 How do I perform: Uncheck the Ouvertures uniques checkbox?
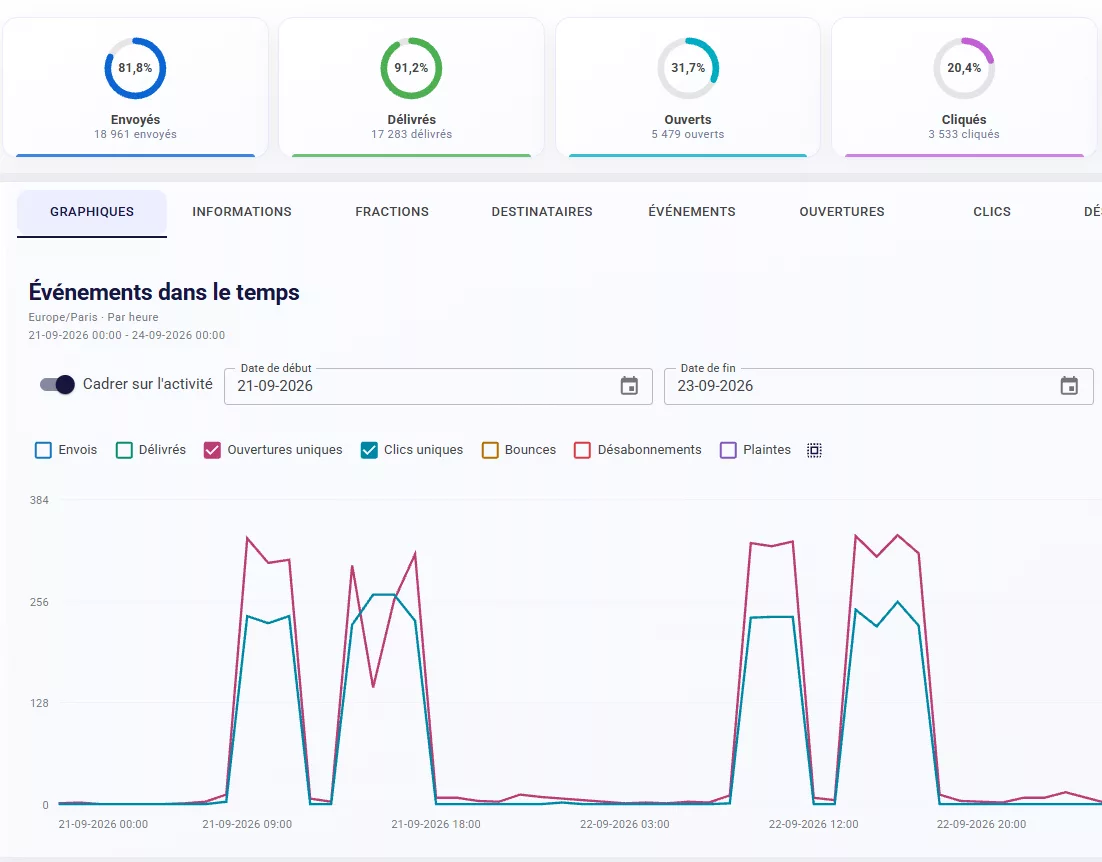click(212, 450)
